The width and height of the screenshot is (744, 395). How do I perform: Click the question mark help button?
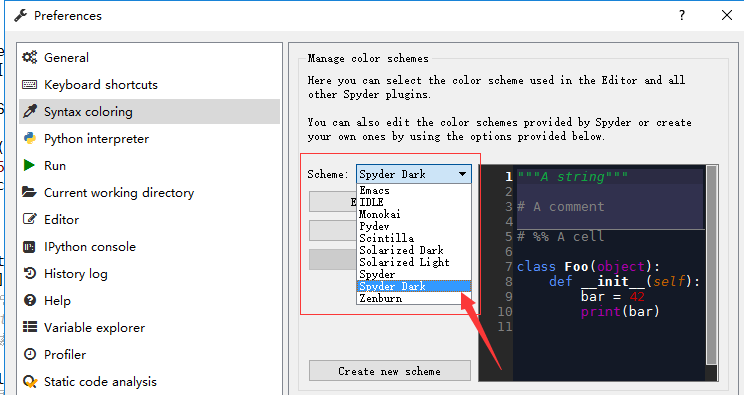[681, 15]
